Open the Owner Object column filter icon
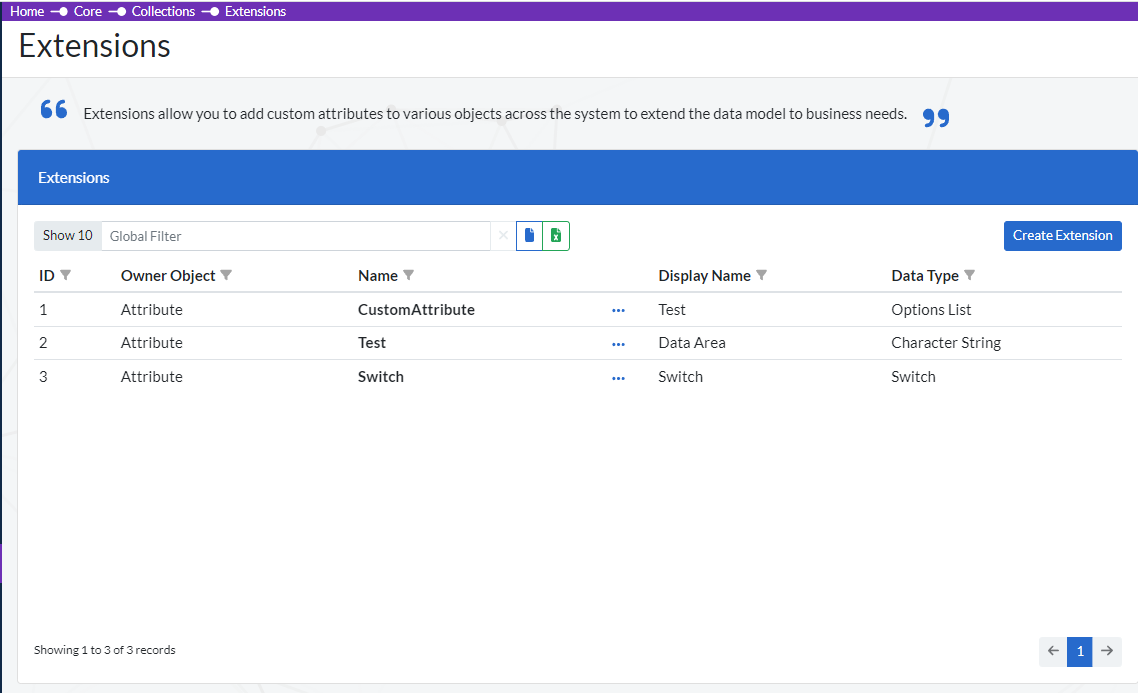Screen dimensions: 1138x693 pyautogui.click(x=226, y=275)
